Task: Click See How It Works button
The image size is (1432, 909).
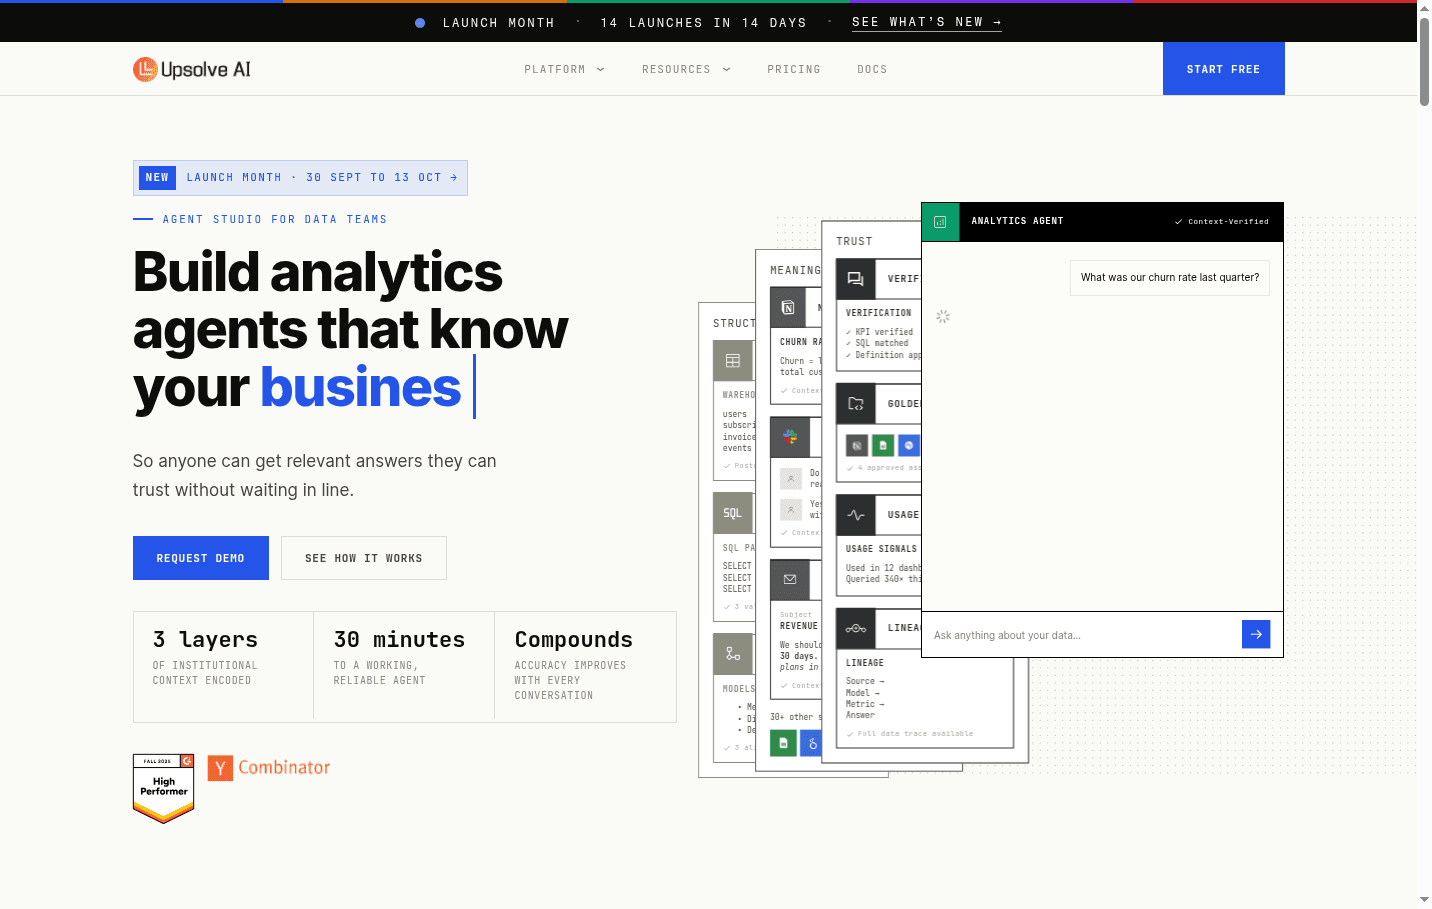Action: pyautogui.click(x=364, y=558)
